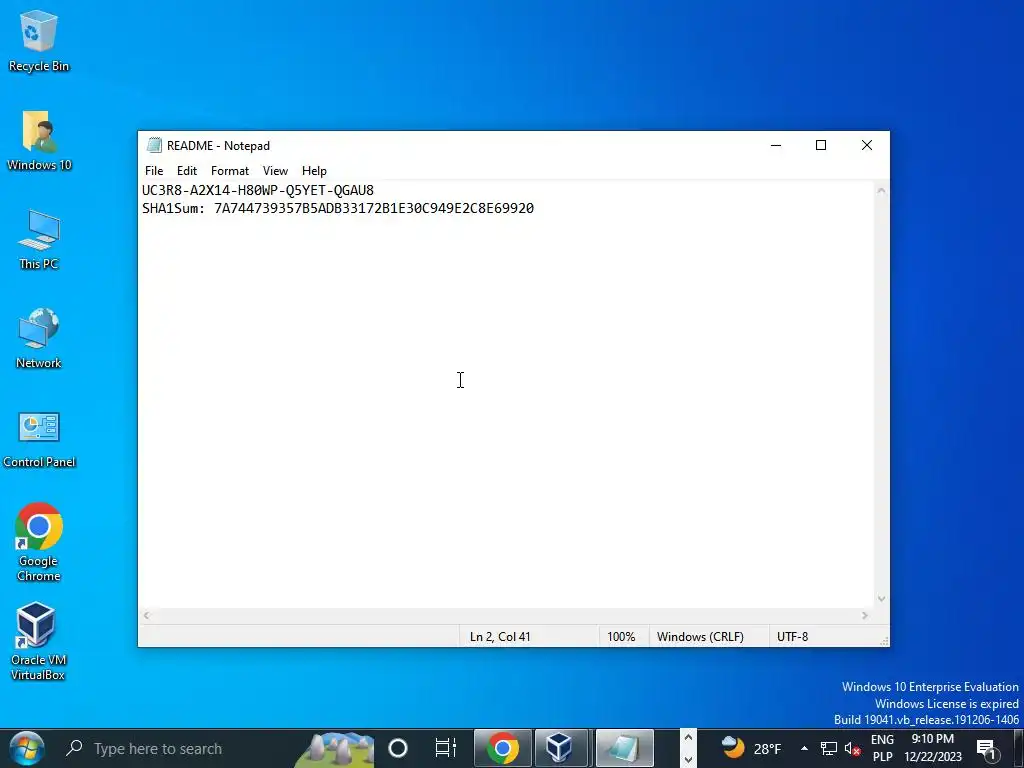Click the Show desktop sliver at taskbar end
Image resolution: width=1024 pixels, height=768 pixels.
point(1020,748)
